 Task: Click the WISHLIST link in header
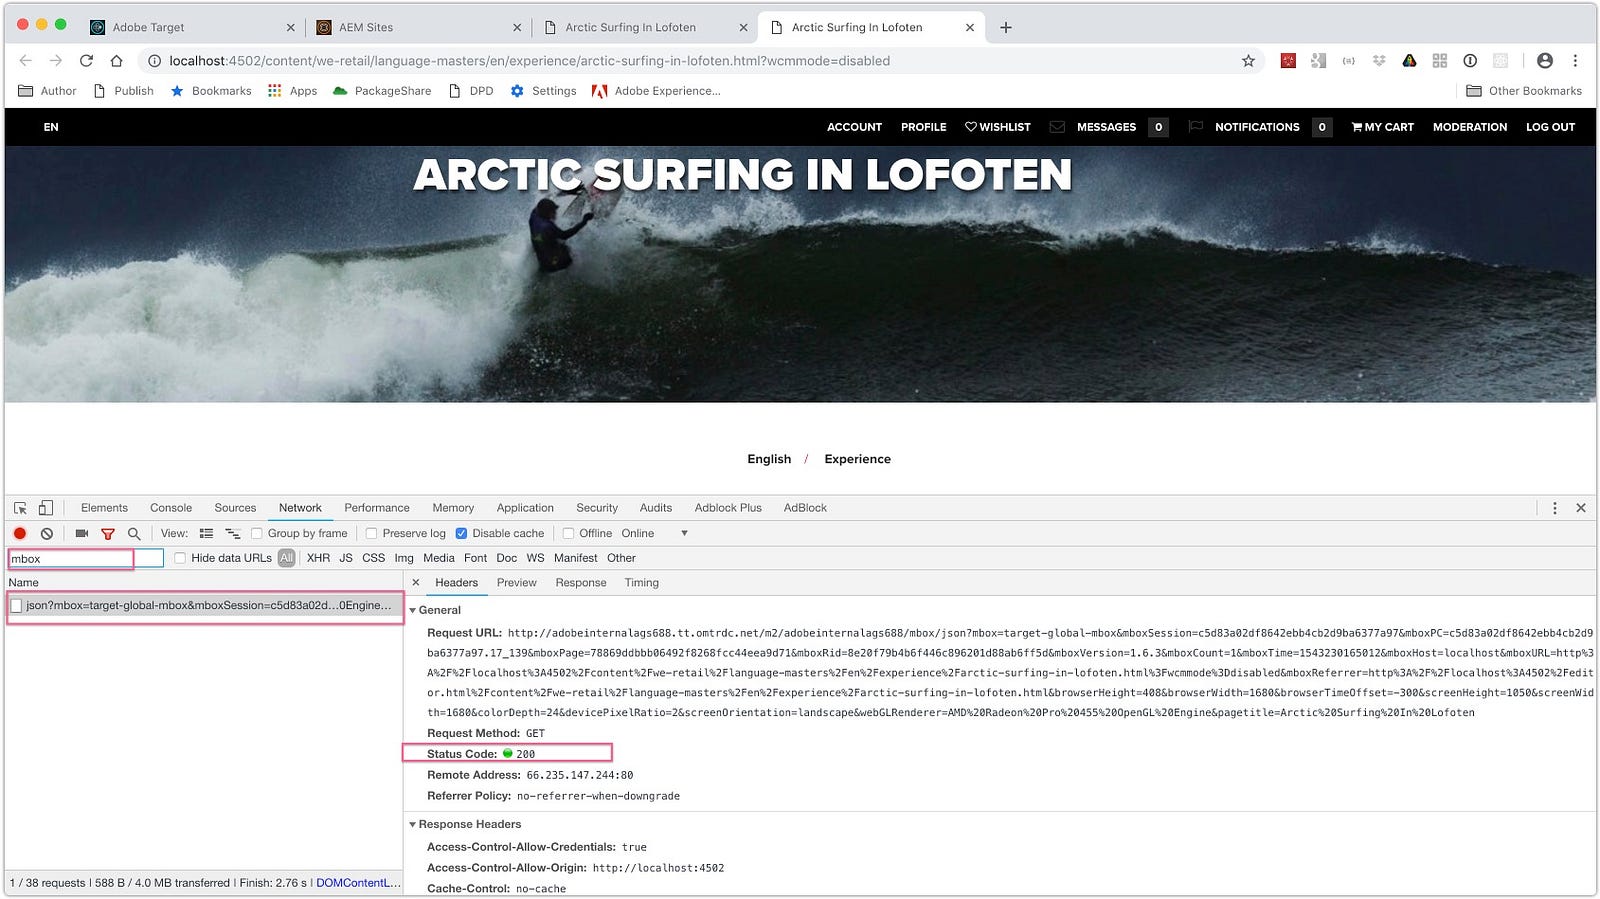997,127
